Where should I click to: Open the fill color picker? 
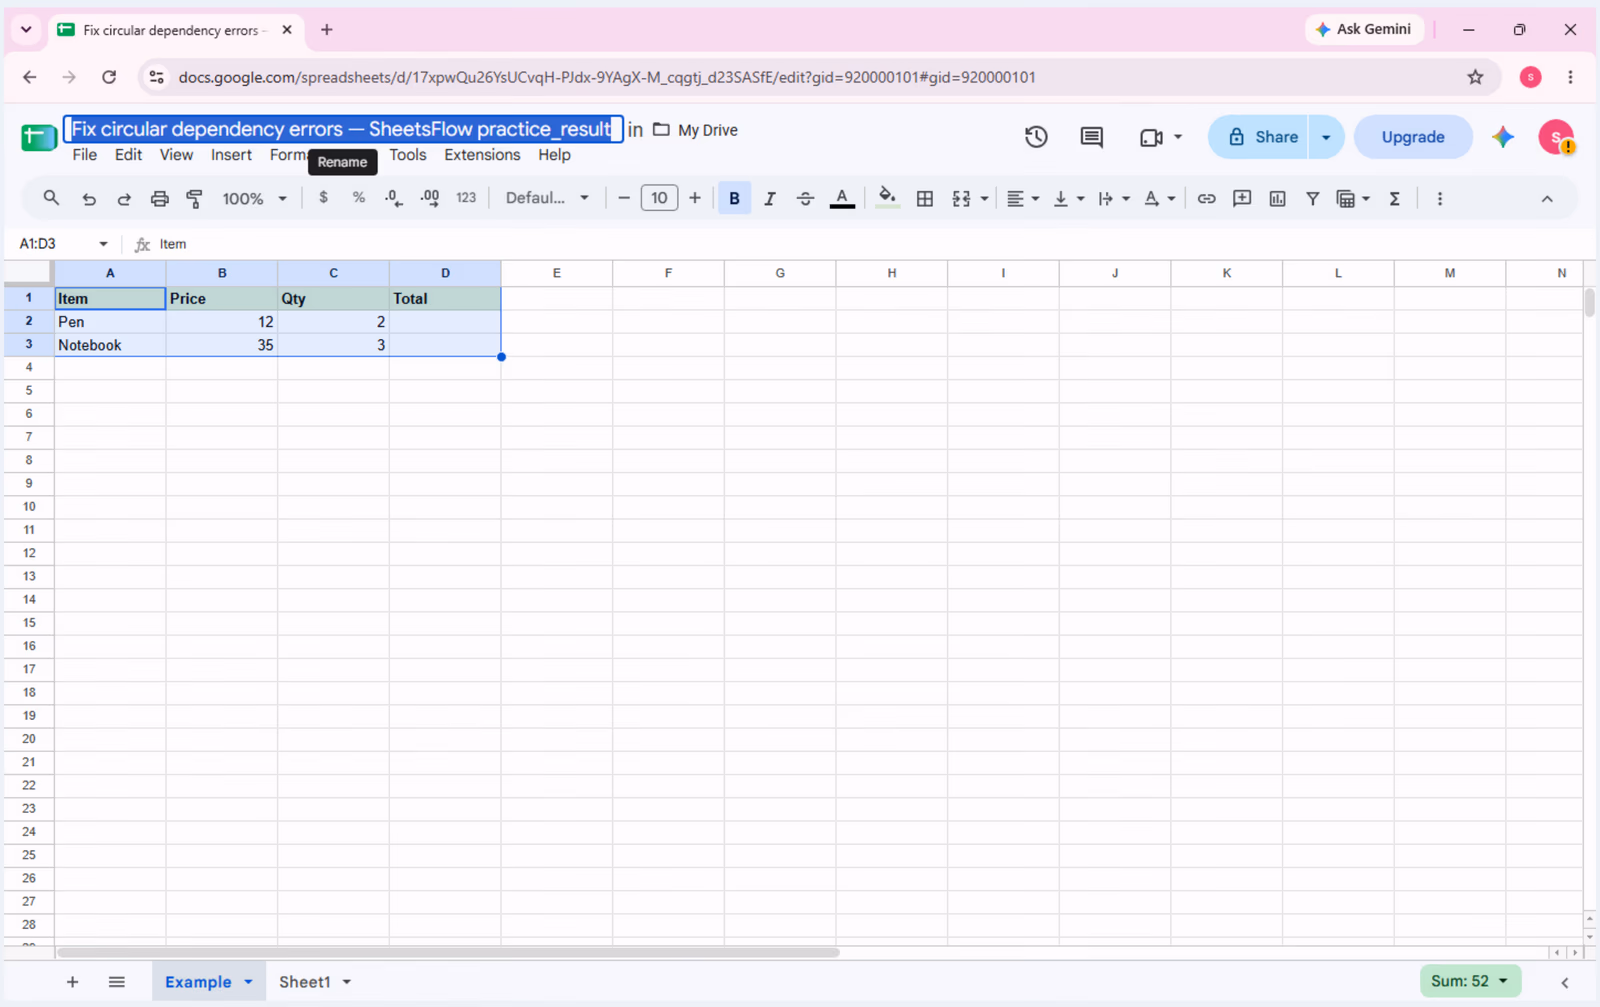[887, 198]
